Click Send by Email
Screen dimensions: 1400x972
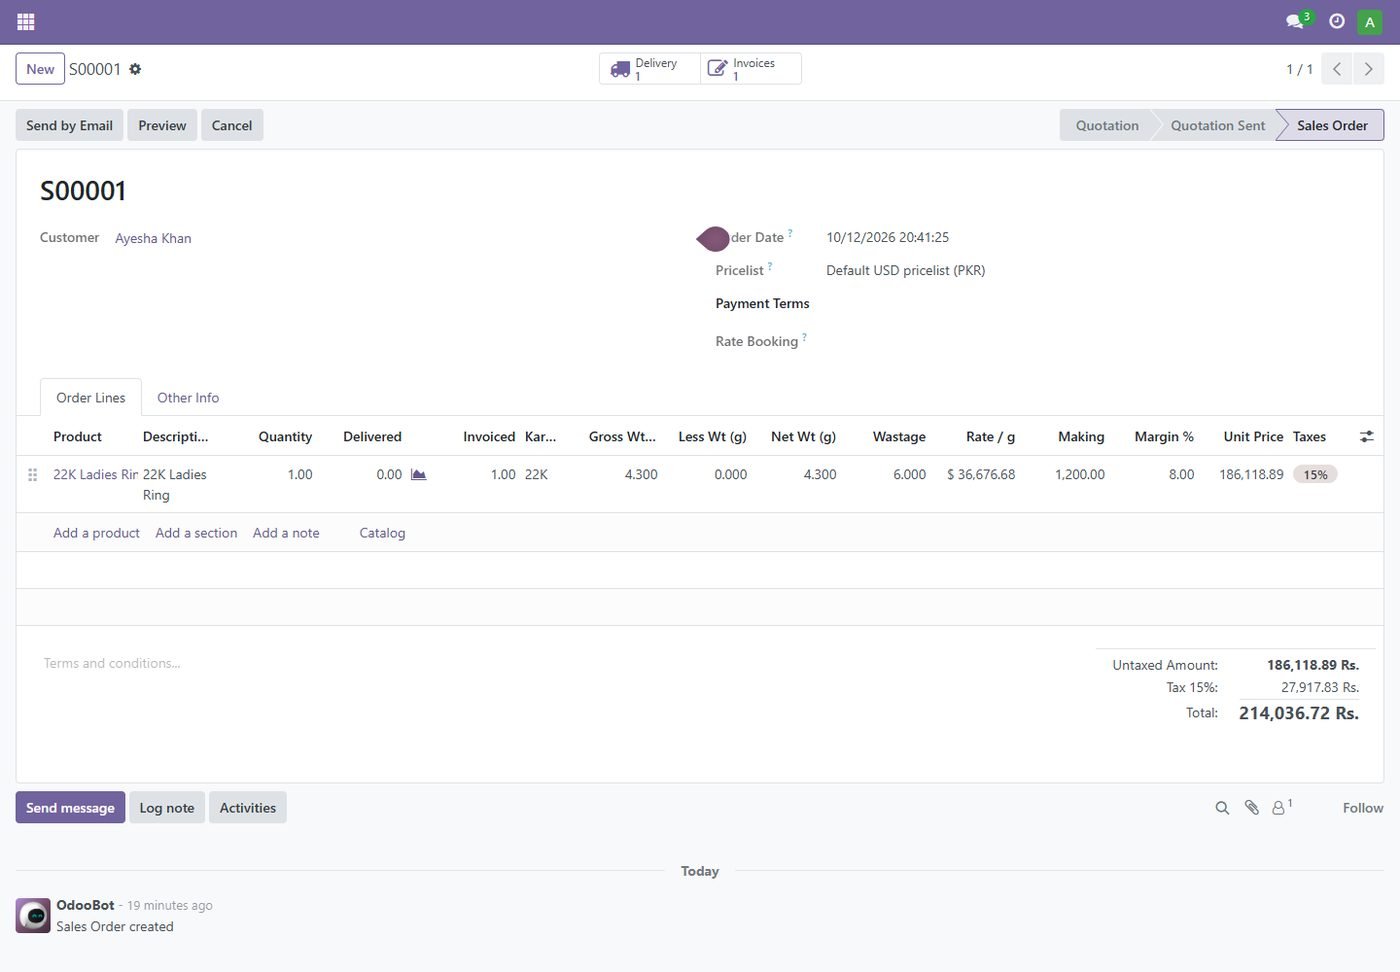tap(69, 125)
